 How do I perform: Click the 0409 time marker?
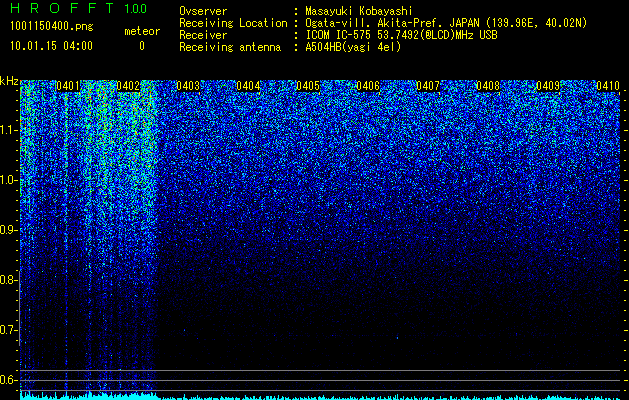click(x=548, y=86)
